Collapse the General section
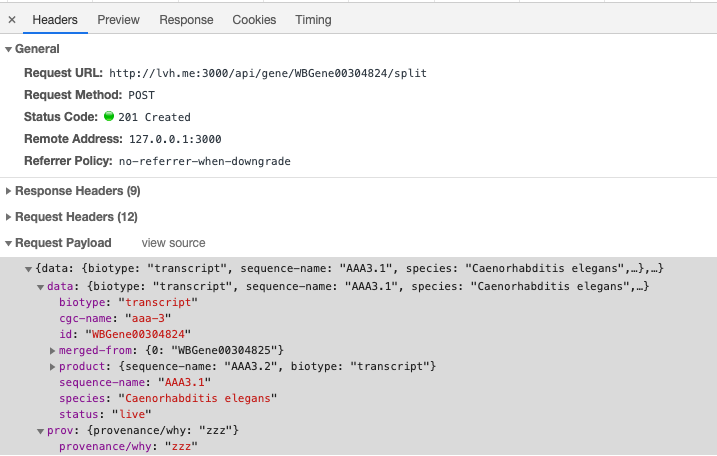 [8, 49]
